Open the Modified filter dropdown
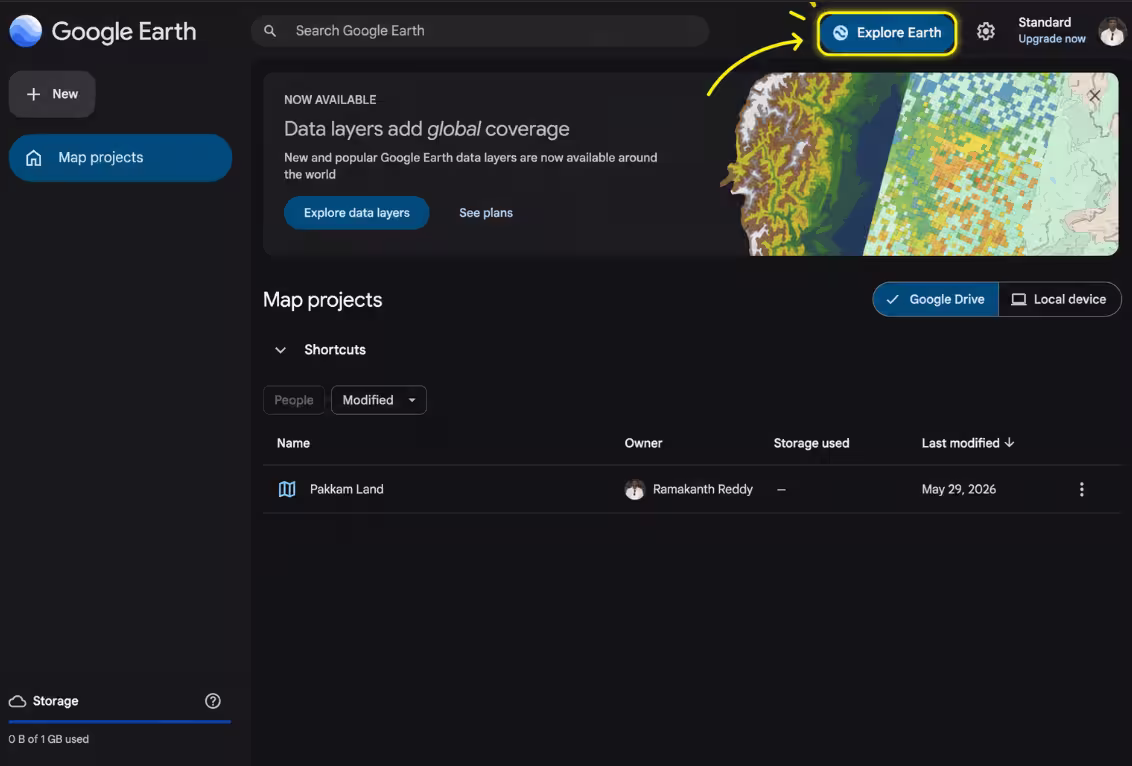The height and width of the screenshot is (766, 1132). (378, 400)
